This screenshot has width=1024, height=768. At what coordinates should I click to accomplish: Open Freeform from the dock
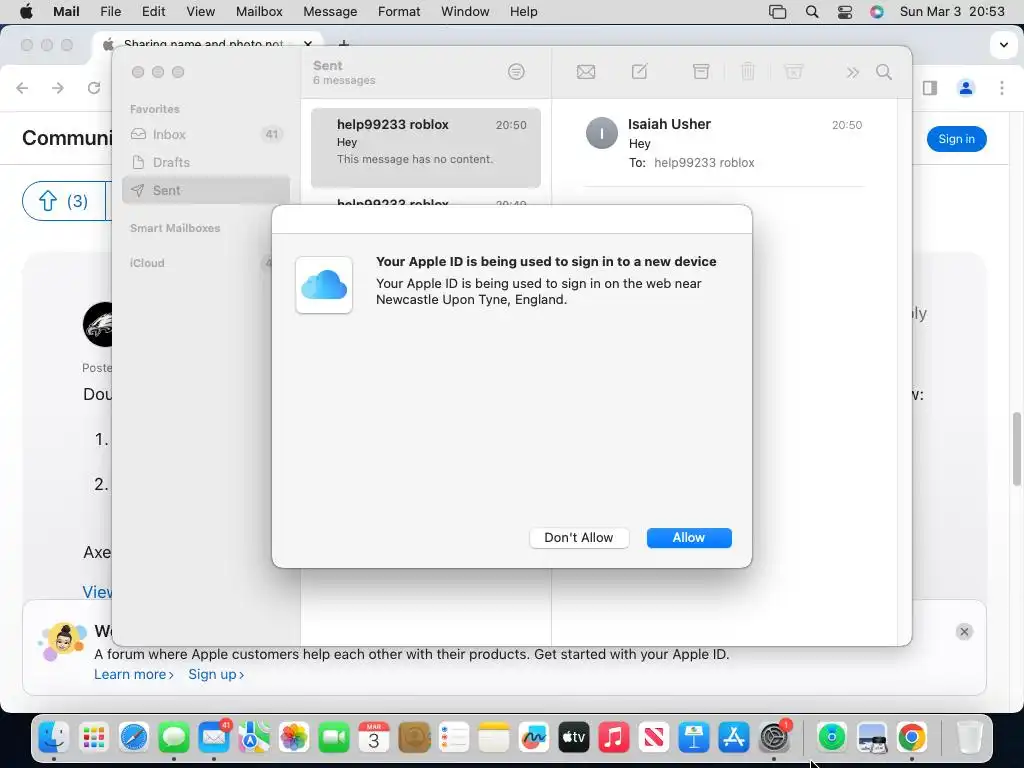[534, 737]
